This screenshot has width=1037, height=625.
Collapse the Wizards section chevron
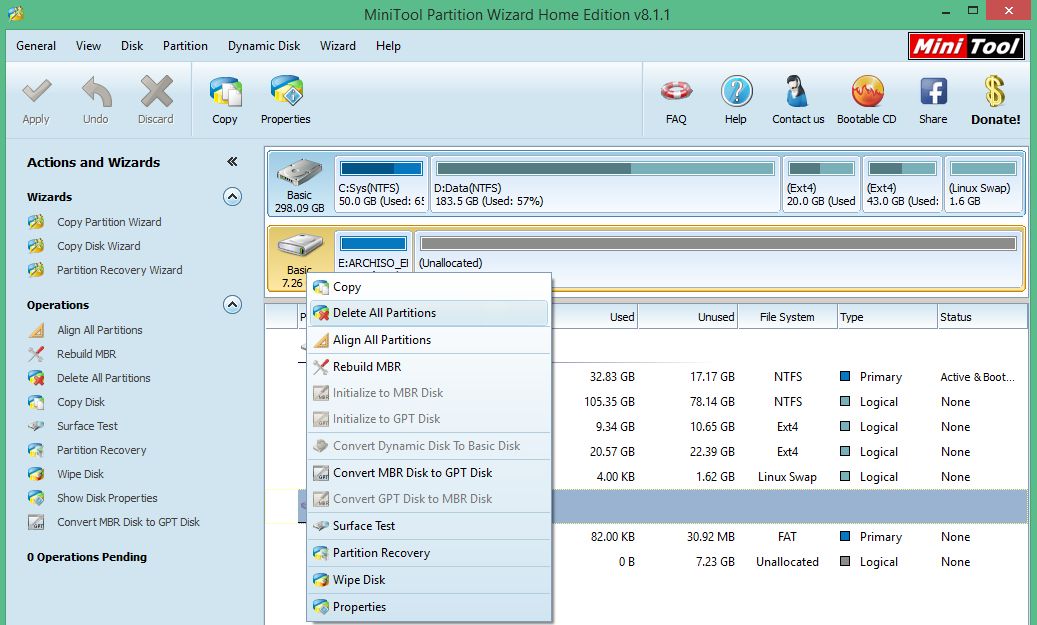(232, 197)
